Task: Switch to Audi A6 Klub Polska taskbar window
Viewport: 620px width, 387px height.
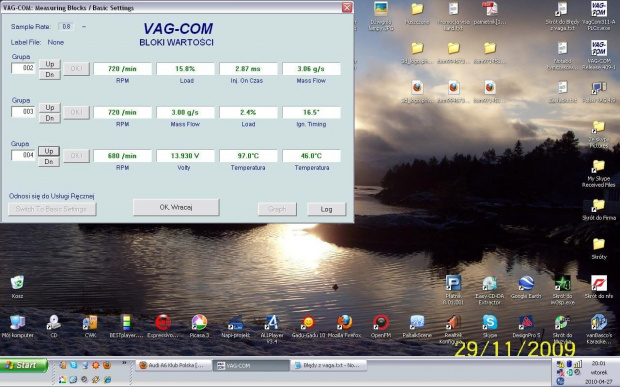Action: pyautogui.click(x=173, y=365)
